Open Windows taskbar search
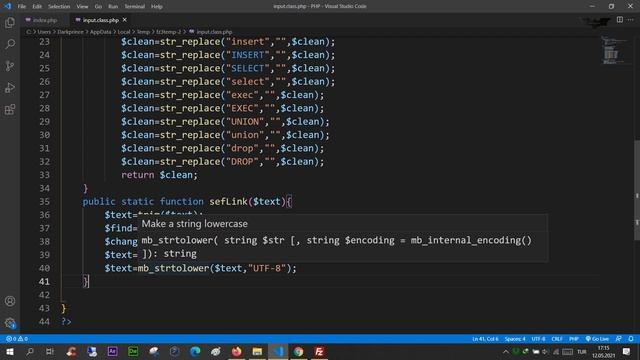640x360 pixels. coord(30,351)
